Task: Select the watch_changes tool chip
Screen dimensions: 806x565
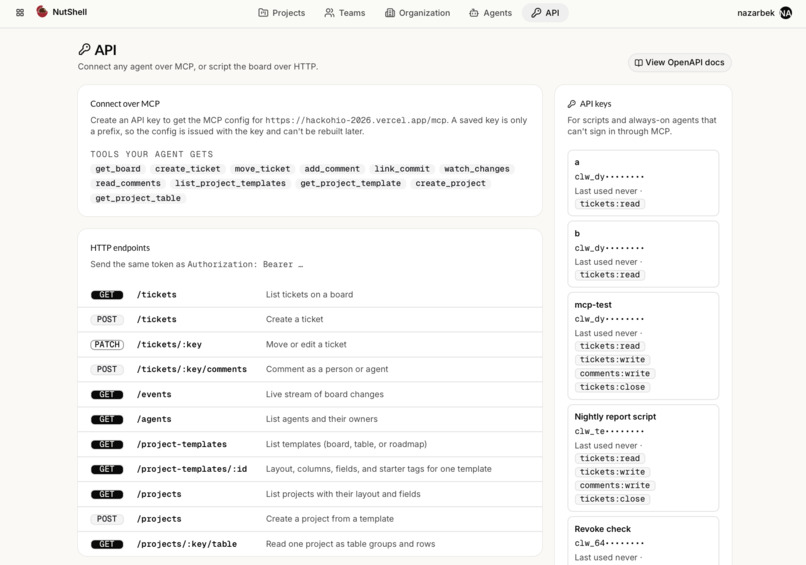Action: [x=477, y=169]
